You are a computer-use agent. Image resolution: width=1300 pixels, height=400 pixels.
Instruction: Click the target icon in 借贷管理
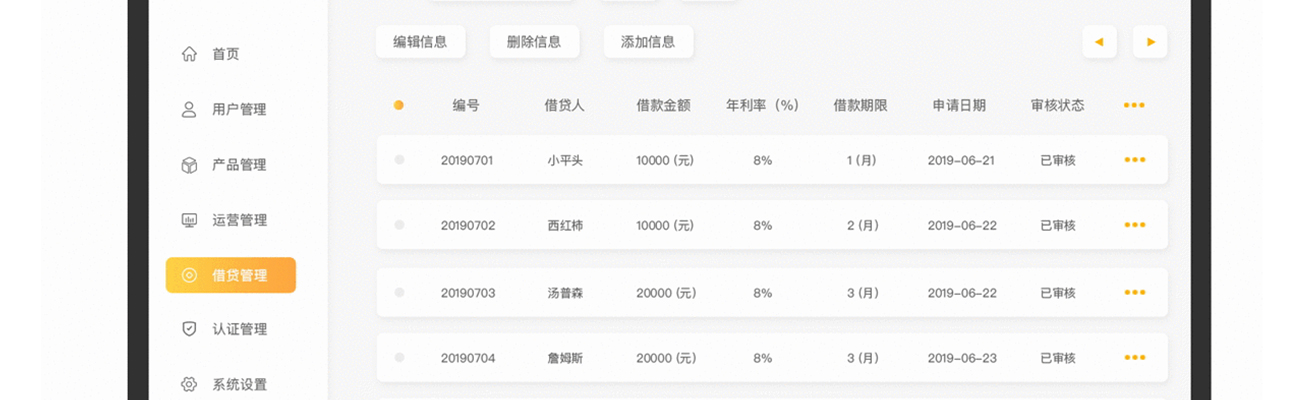coord(189,275)
